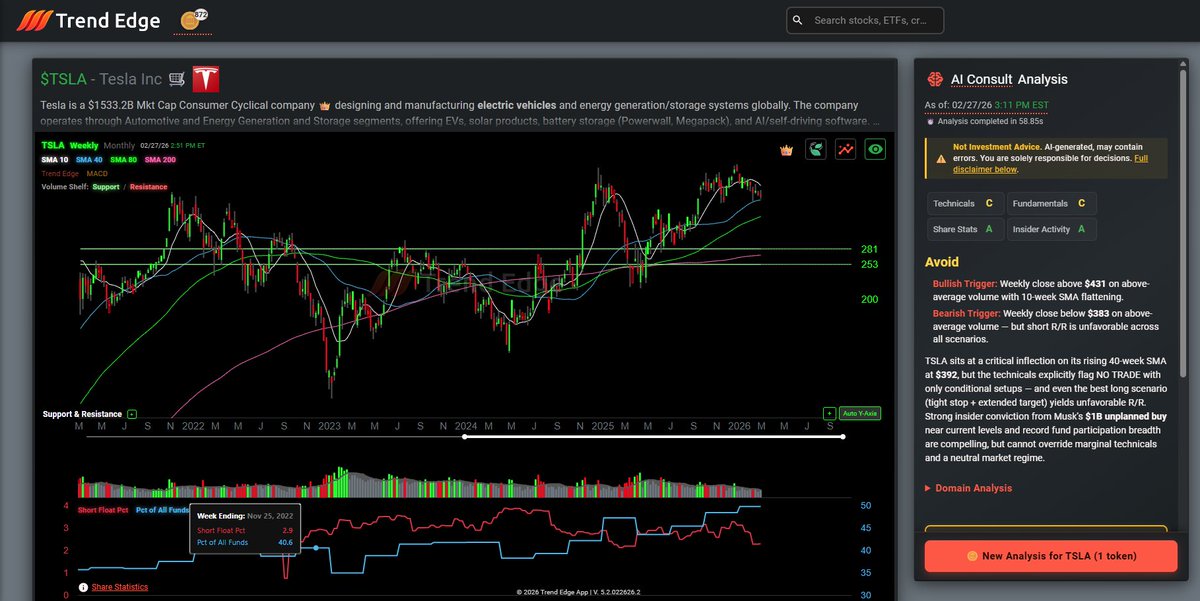Toggle Volume Shelf Support levels
This screenshot has width=1200, height=601.
(105, 187)
